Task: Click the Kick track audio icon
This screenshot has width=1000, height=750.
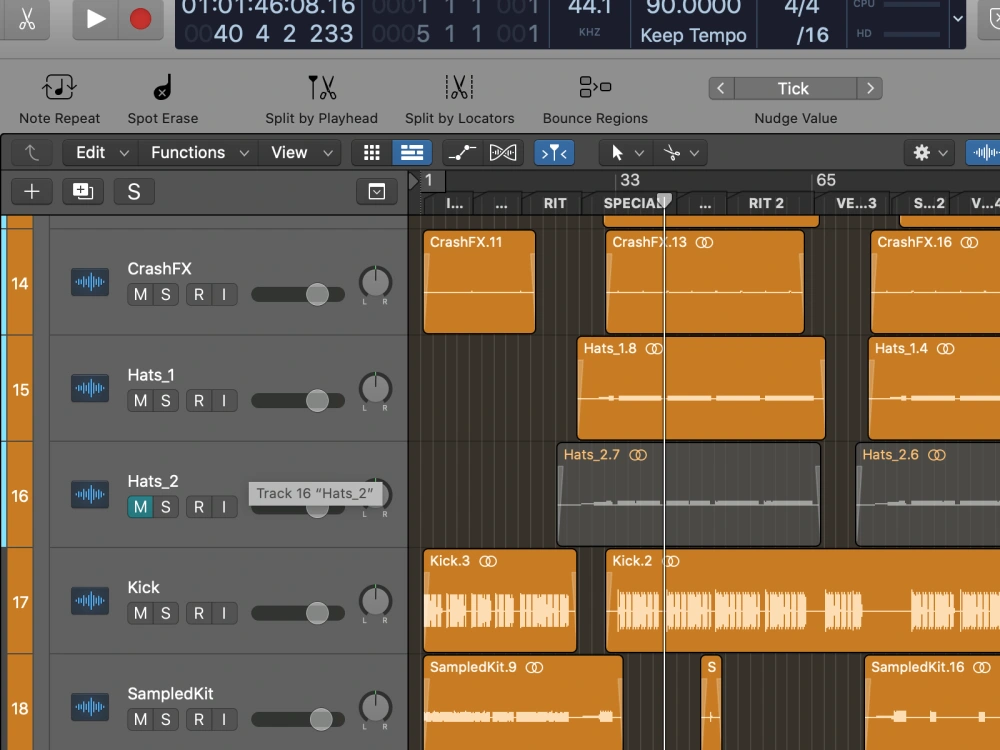Action: [x=89, y=600]
